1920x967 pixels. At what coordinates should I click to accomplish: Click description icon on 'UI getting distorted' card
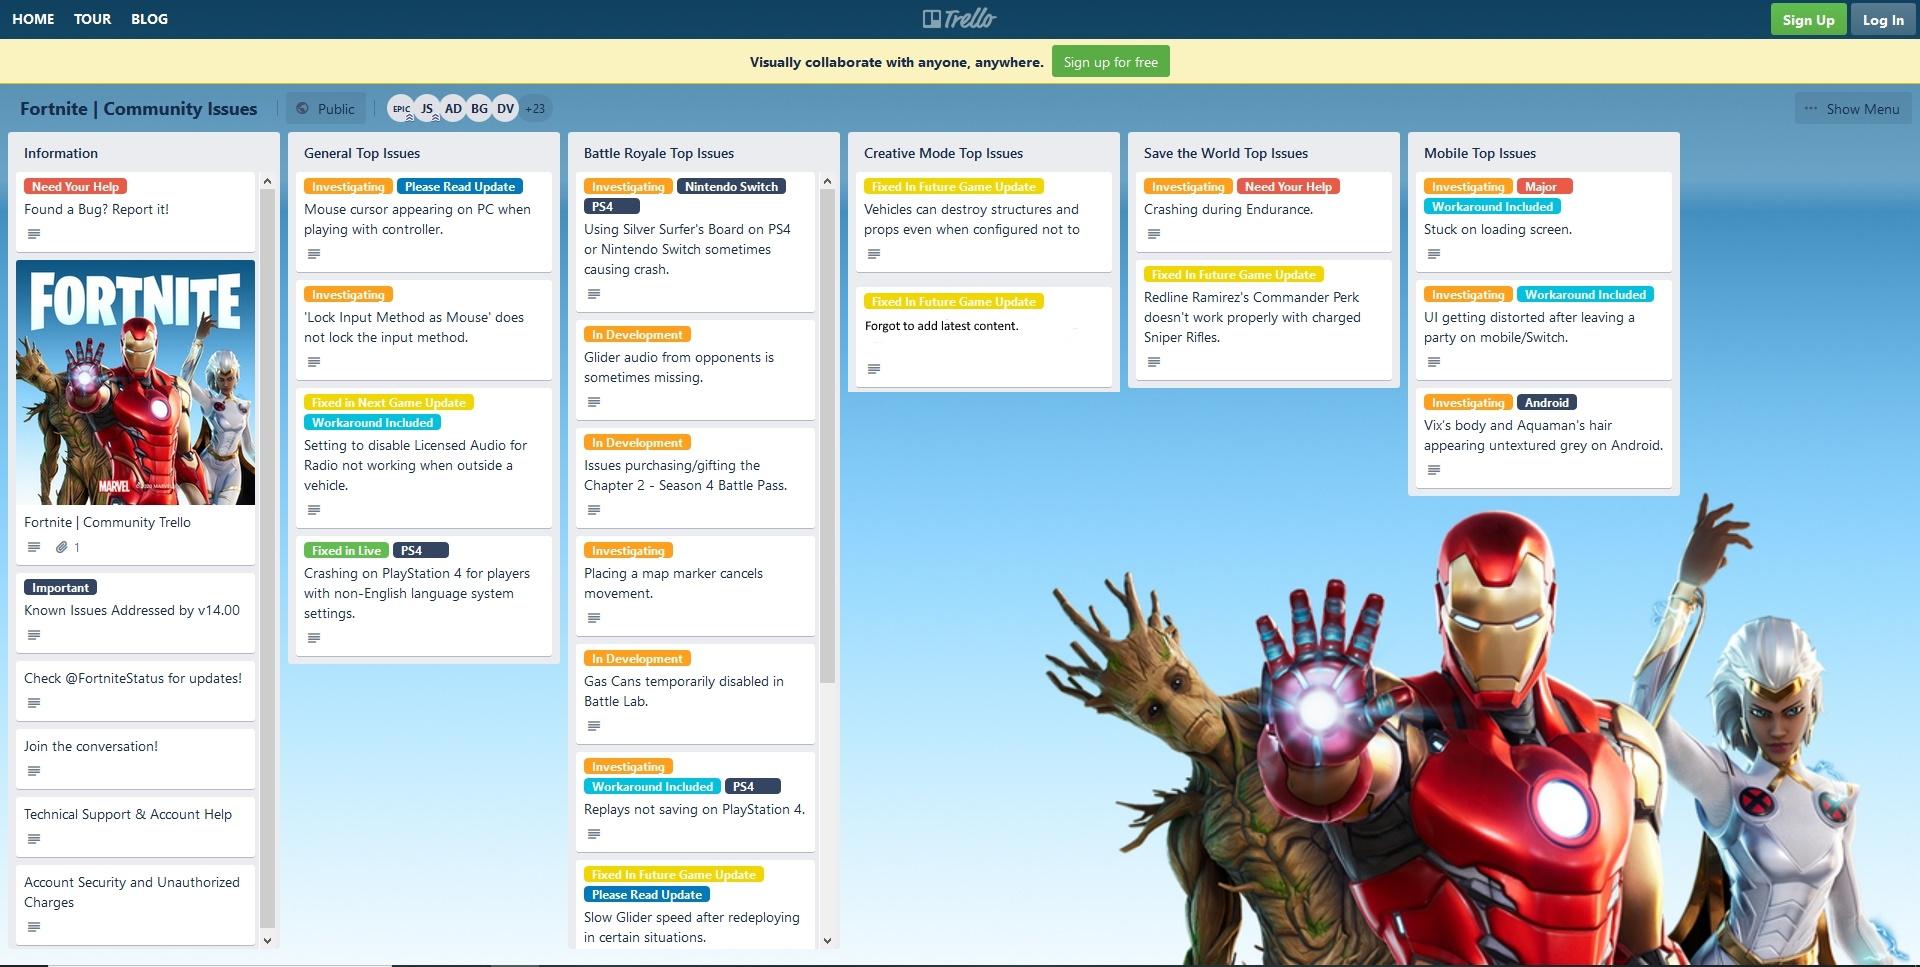[x=1434, y=362]
